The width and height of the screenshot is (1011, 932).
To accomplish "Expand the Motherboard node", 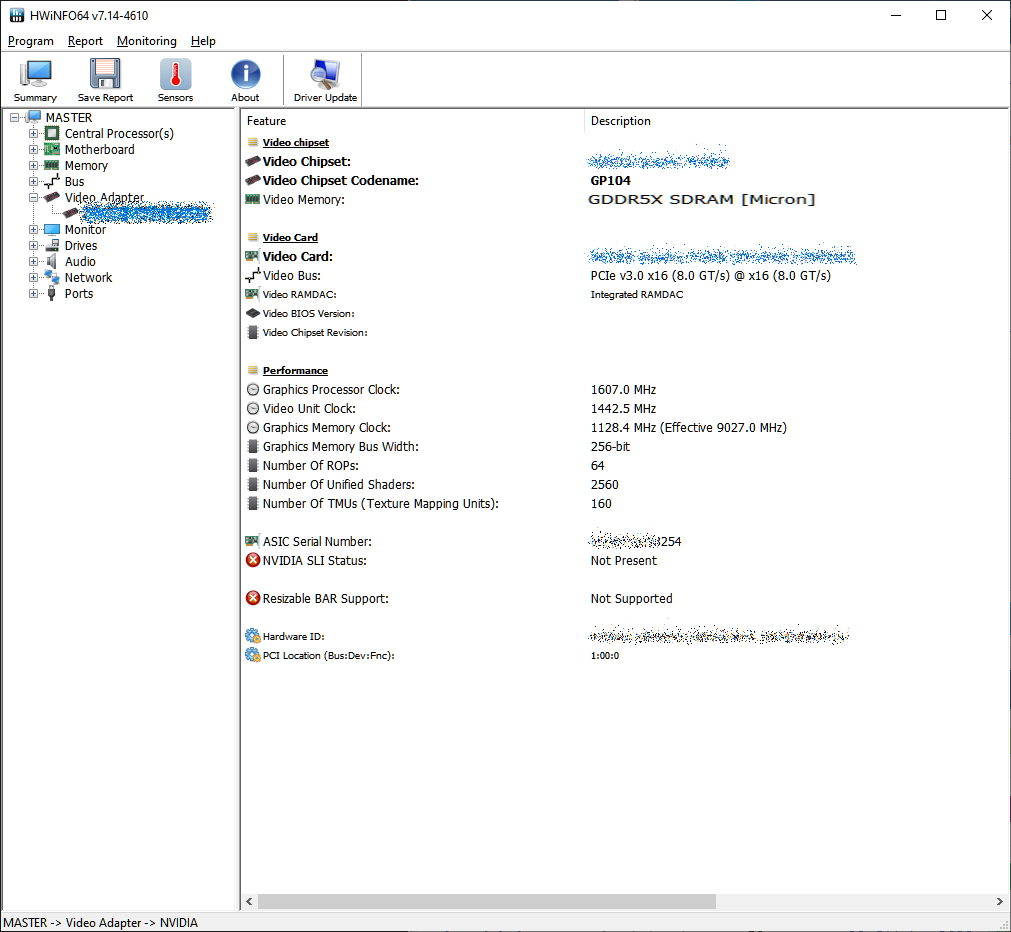I will coord(34,150).
